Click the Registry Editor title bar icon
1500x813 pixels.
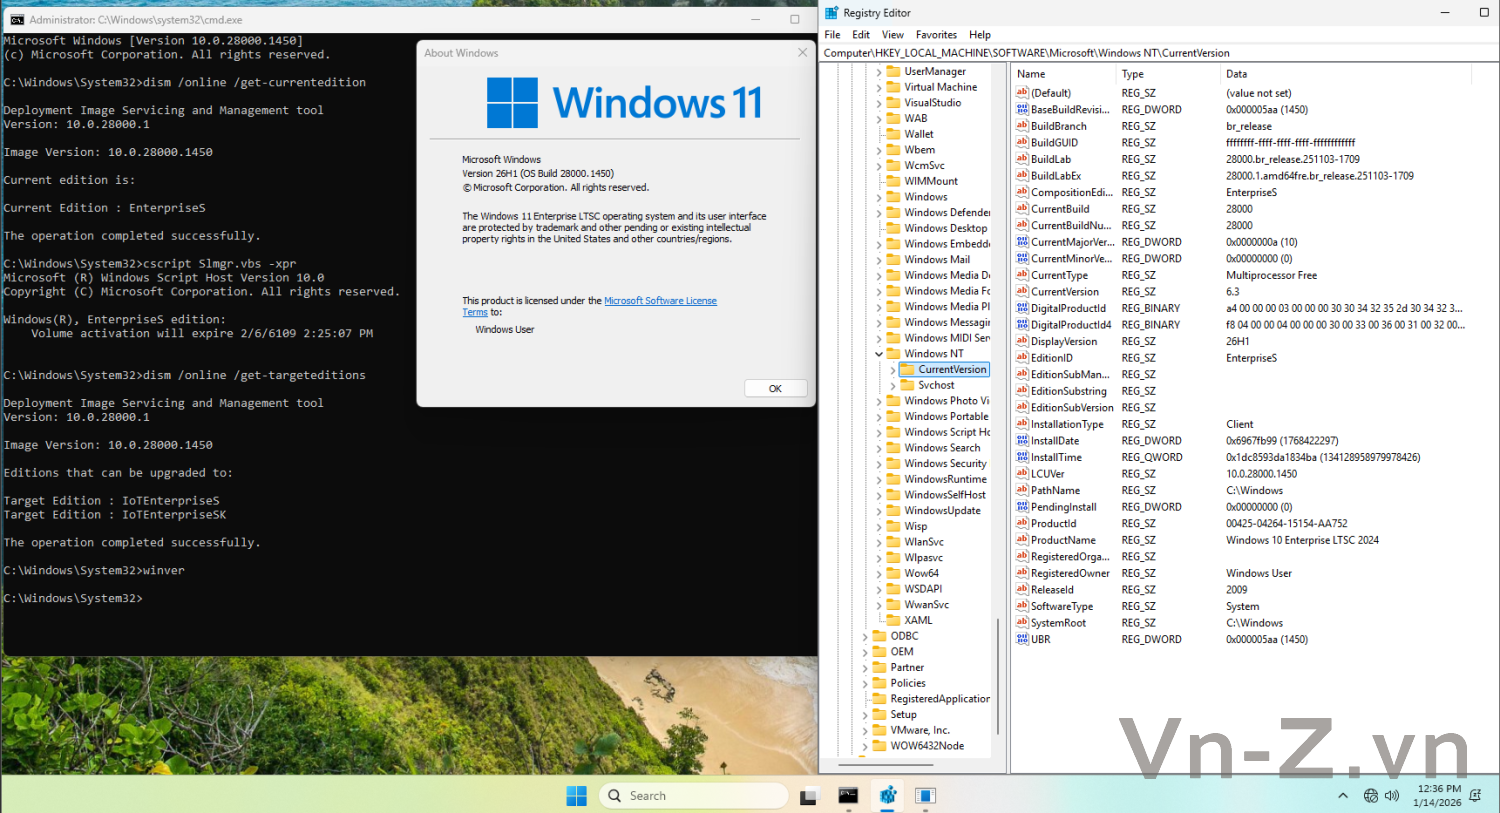click(x=831, y=13)
